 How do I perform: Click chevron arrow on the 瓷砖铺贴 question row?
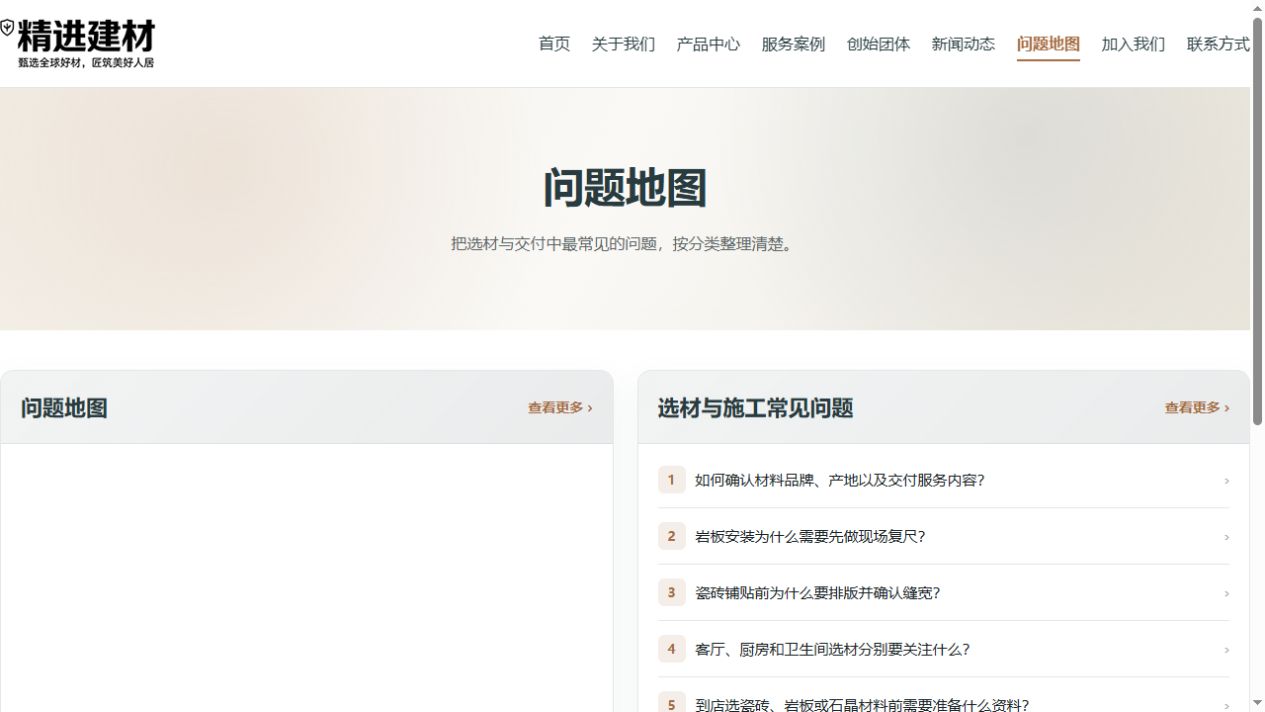point(1226,594)
